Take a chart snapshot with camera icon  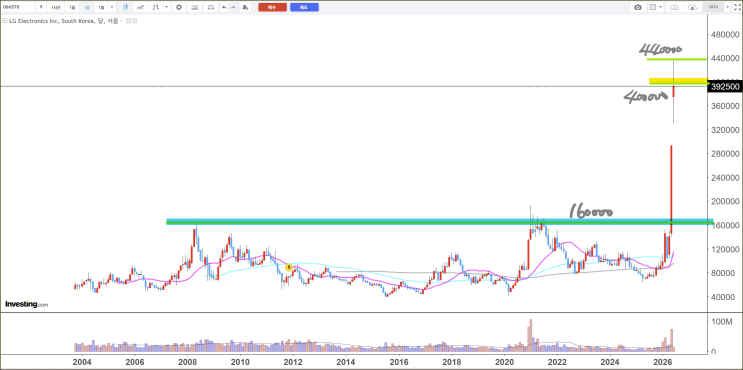pos(638,7)
